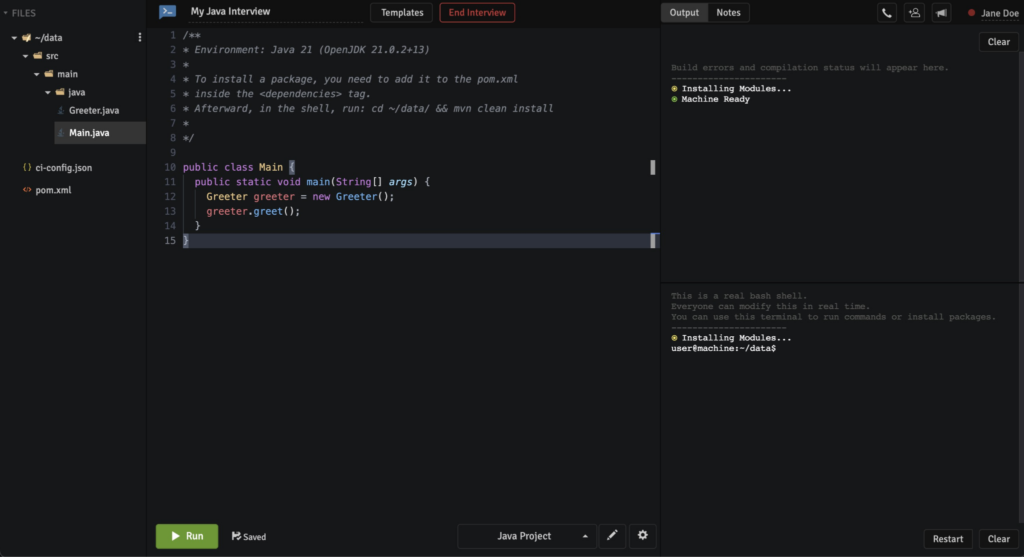
Task: Click the End Interview button
Action: [x=477, y=12]
